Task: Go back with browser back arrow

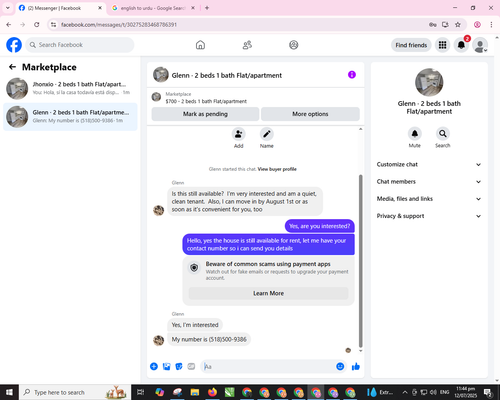Action: [9, 25]
